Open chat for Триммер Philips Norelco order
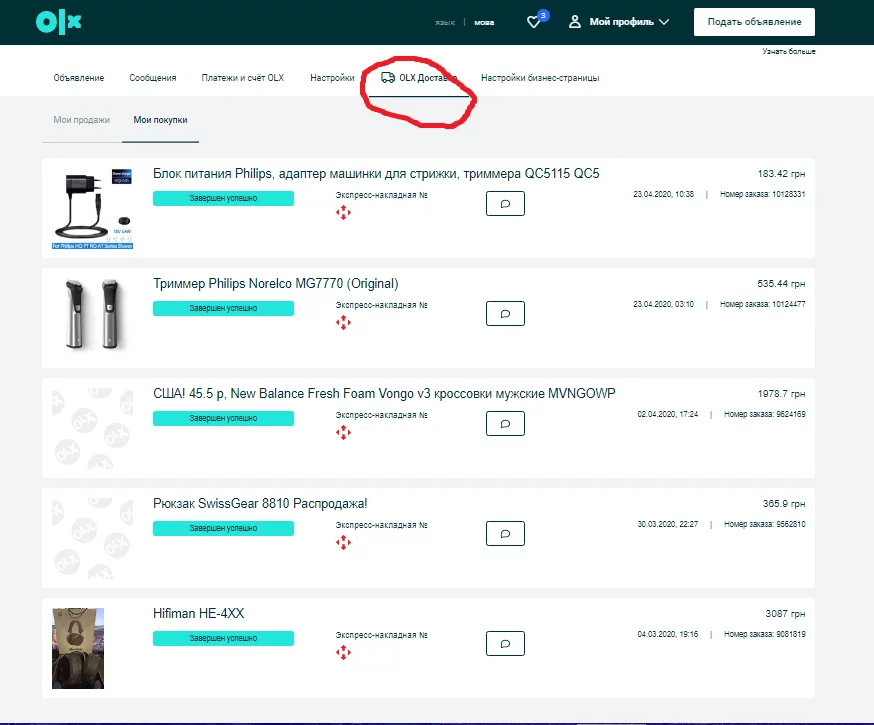This screenshot has width=874, height=725. 505,313
